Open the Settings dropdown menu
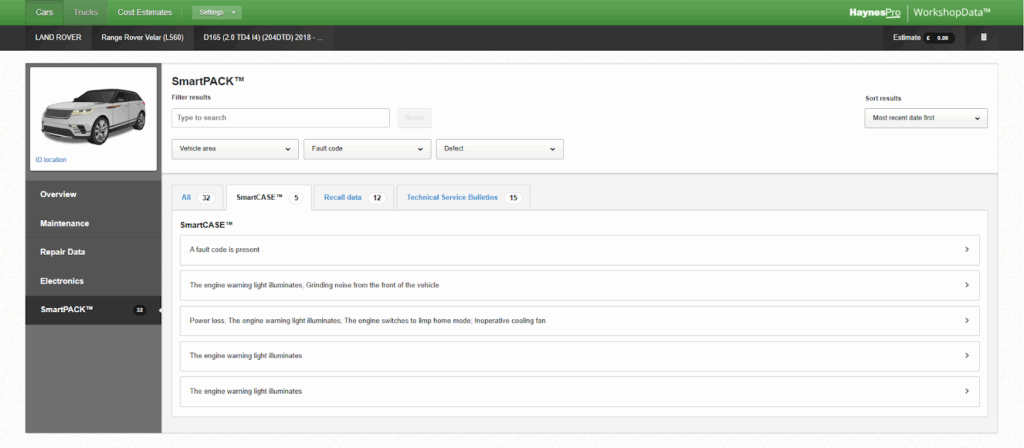The width and height of the screenshot is (1024, 448). click(x=216, y=12)
